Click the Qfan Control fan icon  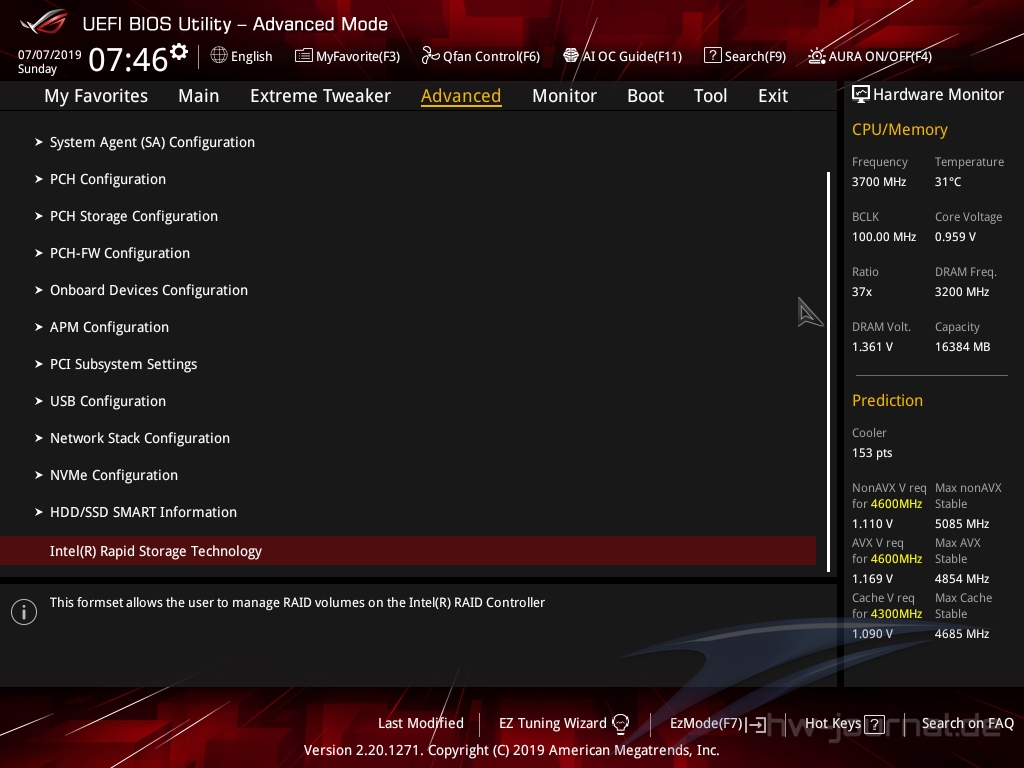(x=430, y=56)
